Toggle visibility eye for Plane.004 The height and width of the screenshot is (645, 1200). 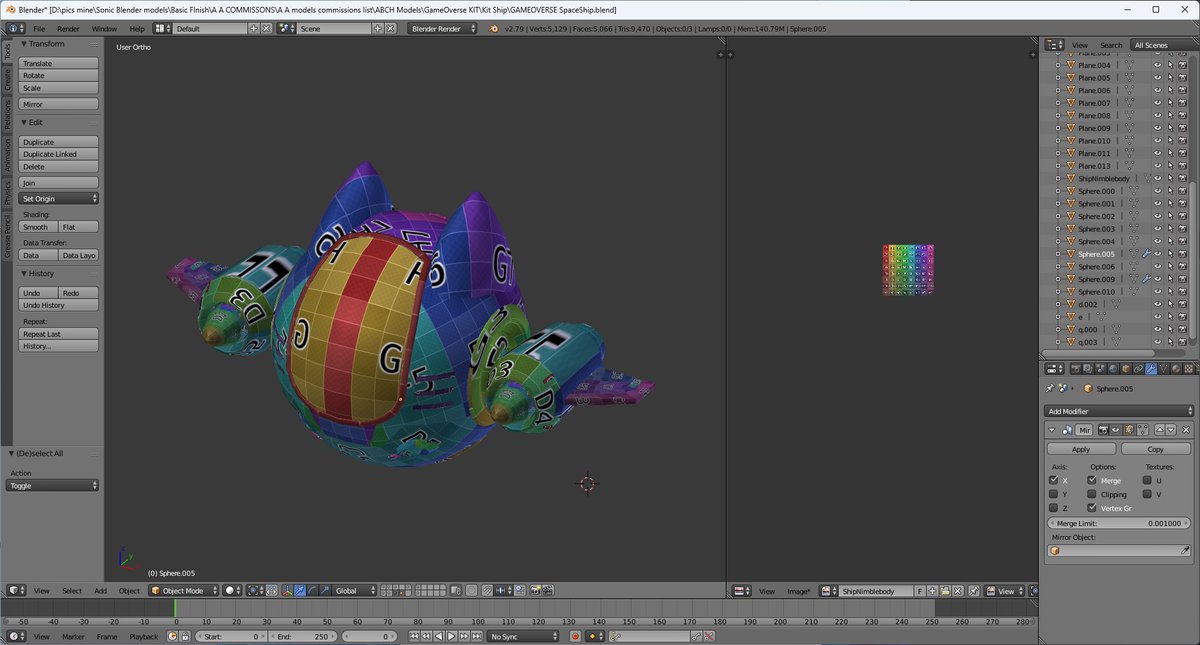1158,65
